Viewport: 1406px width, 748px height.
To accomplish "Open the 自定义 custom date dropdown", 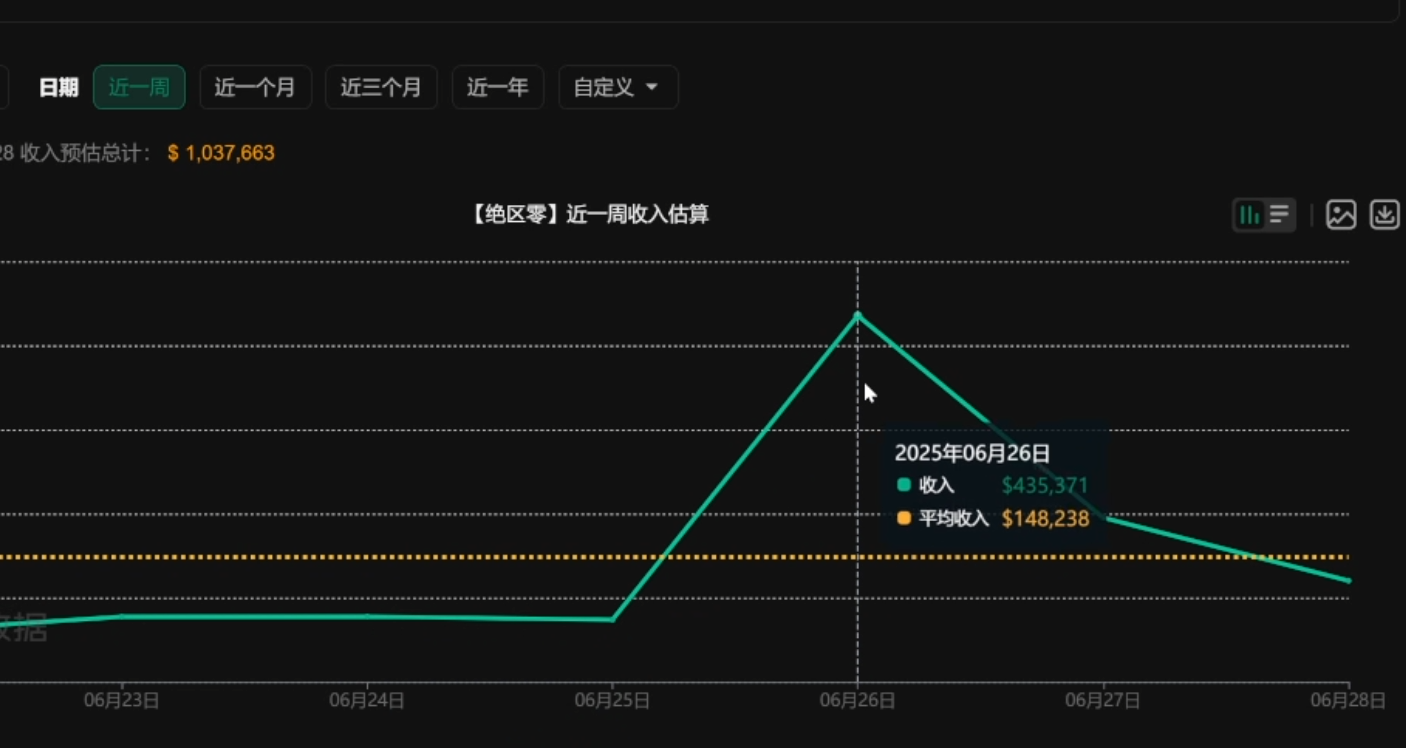I will click(x=618, y=87).
